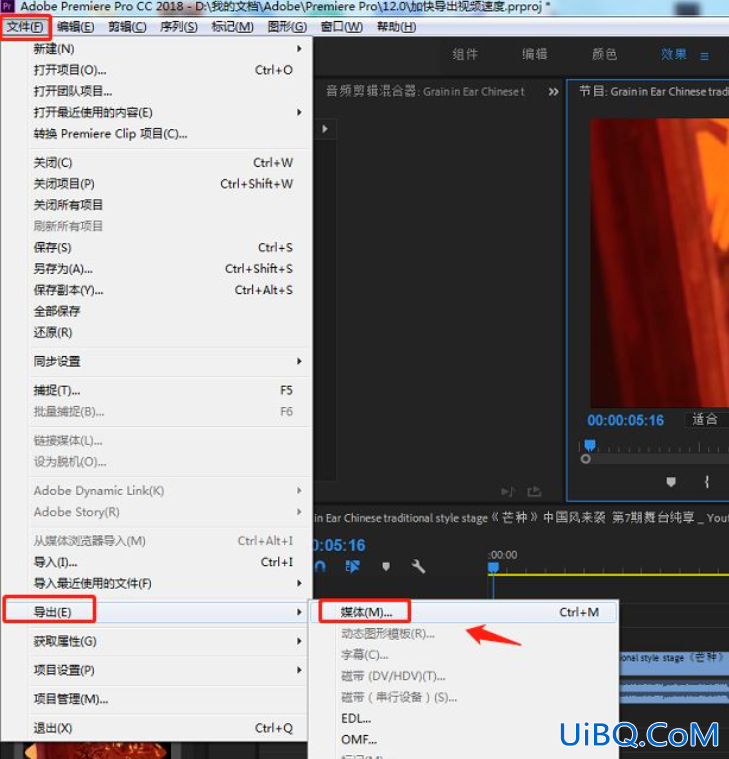Choose 另存为(A)... entry
The height and width of the screenshot is (759, 729).
click(x=168, y=269)
